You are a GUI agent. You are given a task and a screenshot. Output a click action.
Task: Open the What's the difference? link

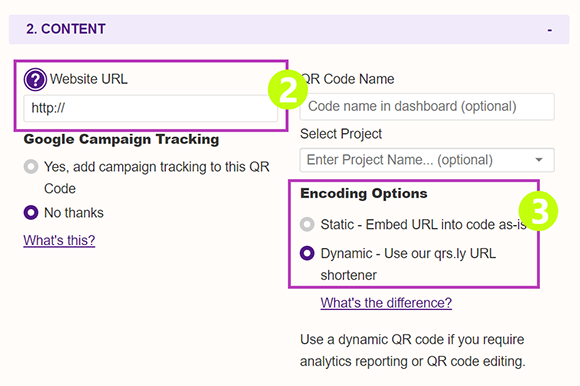pyautogui.click(x=386, y=303)
